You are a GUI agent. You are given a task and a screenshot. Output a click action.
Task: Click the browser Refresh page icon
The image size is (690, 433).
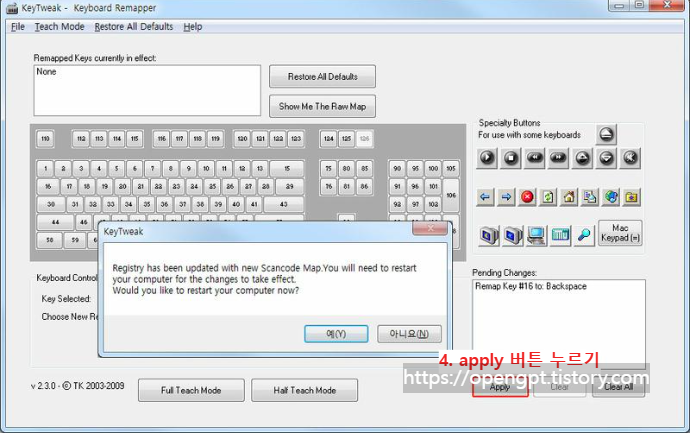coord(548,197)
